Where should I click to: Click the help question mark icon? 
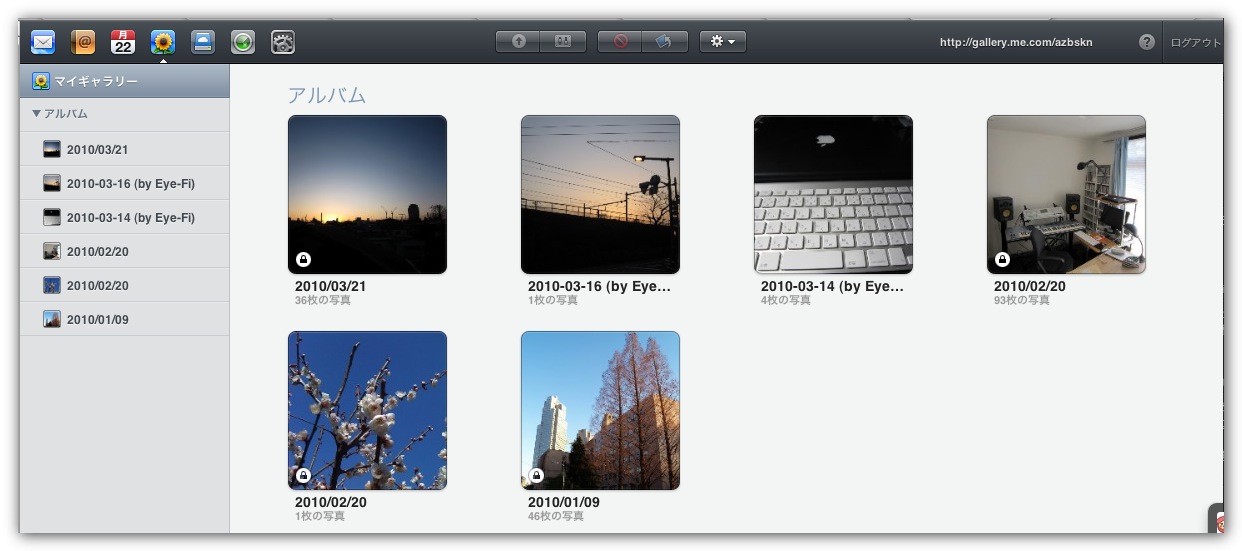1147,42
